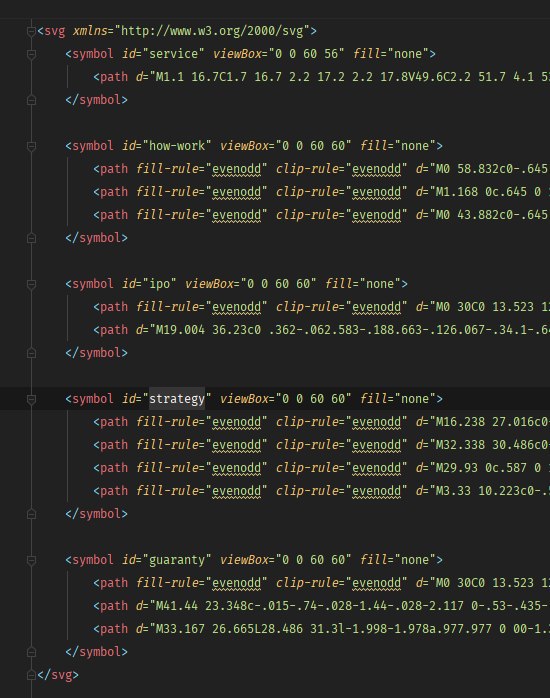Click path data starting M29.93 0c.587
550x698 pixels.
pyautogui.click(x=492, y=468)
